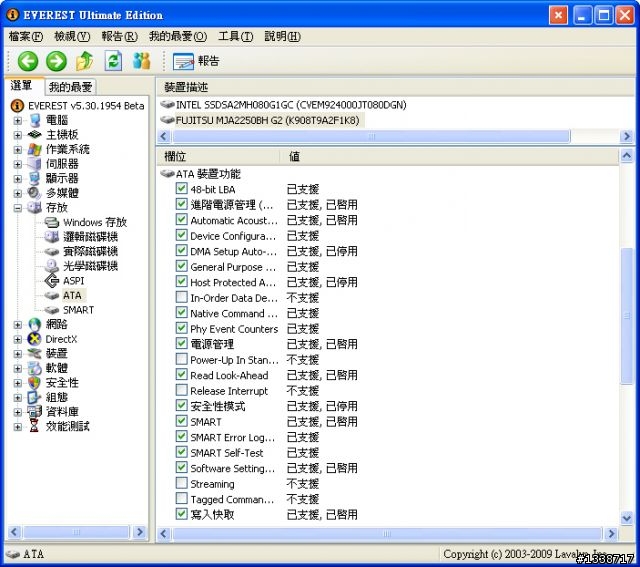Image resolution: width=640 pixels, height=567 pixels.
Task: Open the 檔案(F) menu
Action: coord(26,37)
